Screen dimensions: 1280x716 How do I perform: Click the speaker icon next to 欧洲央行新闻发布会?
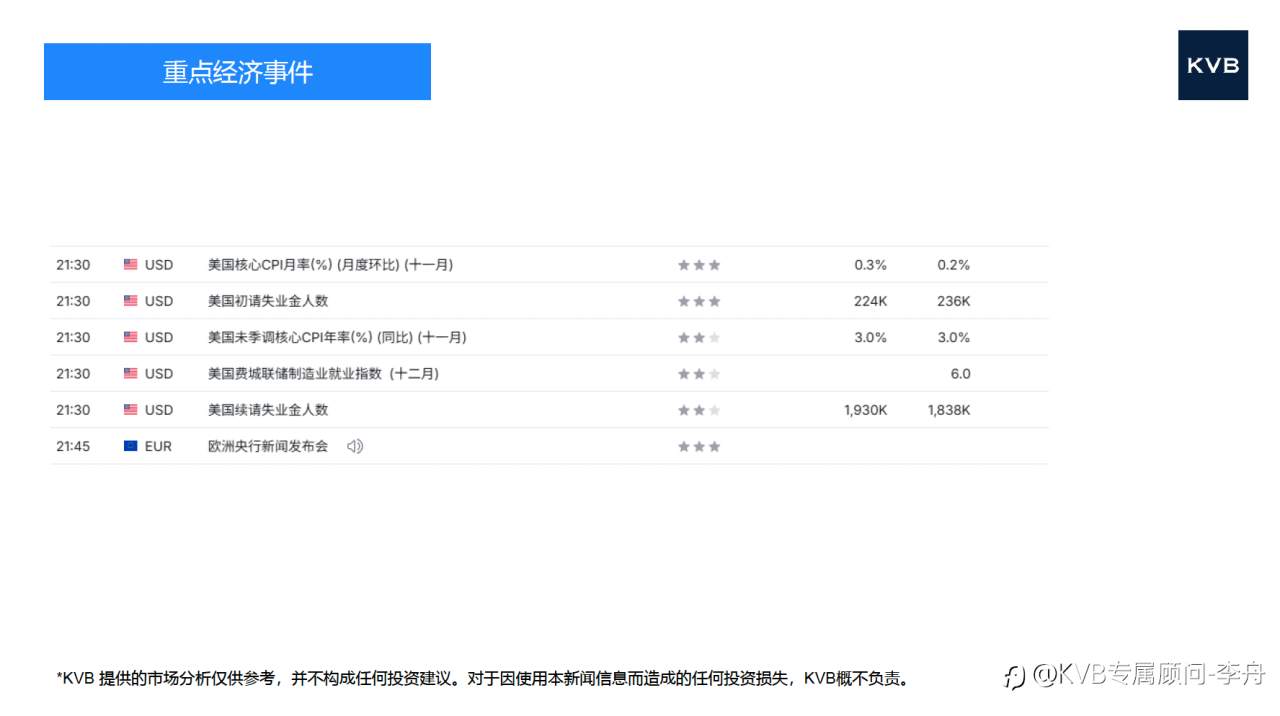click(355, 446)
